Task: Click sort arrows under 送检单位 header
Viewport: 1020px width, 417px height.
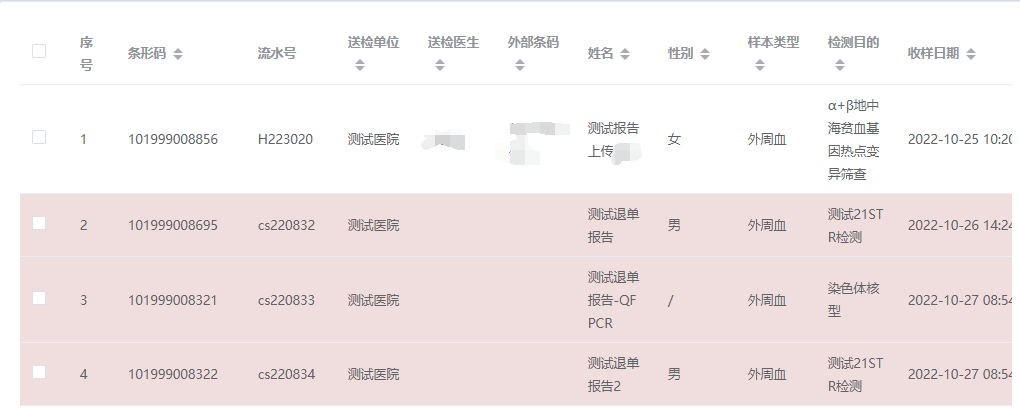Action: pyautogui.click(x=360, y=65)
